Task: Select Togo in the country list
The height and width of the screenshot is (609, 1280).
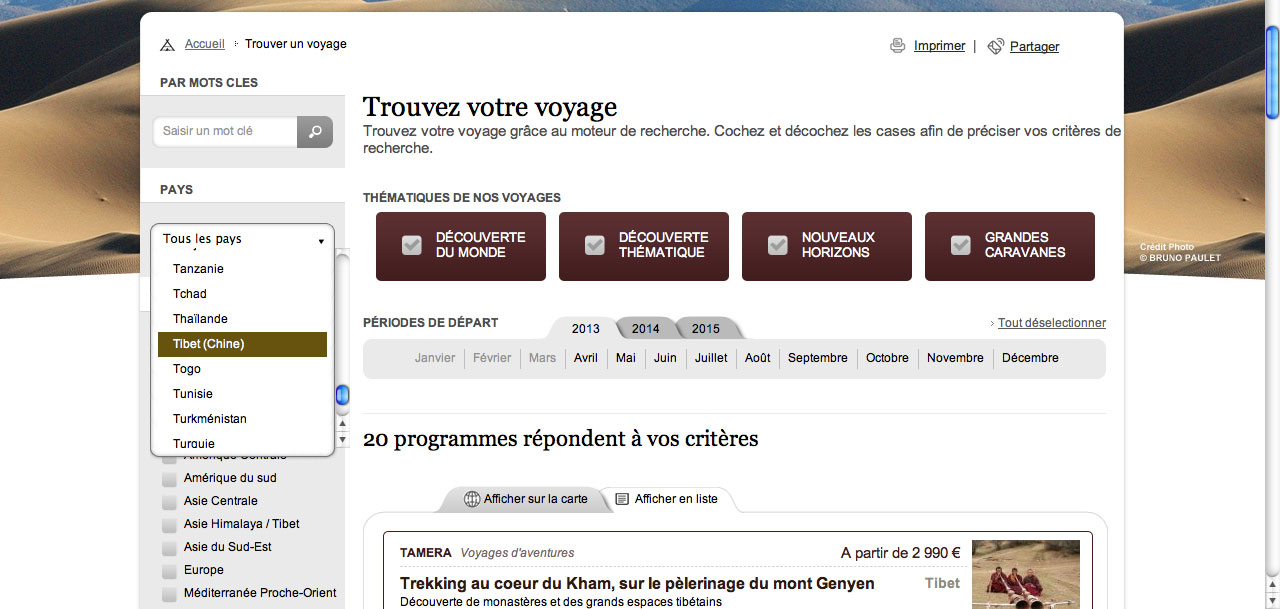Action: tap(242, 369)
